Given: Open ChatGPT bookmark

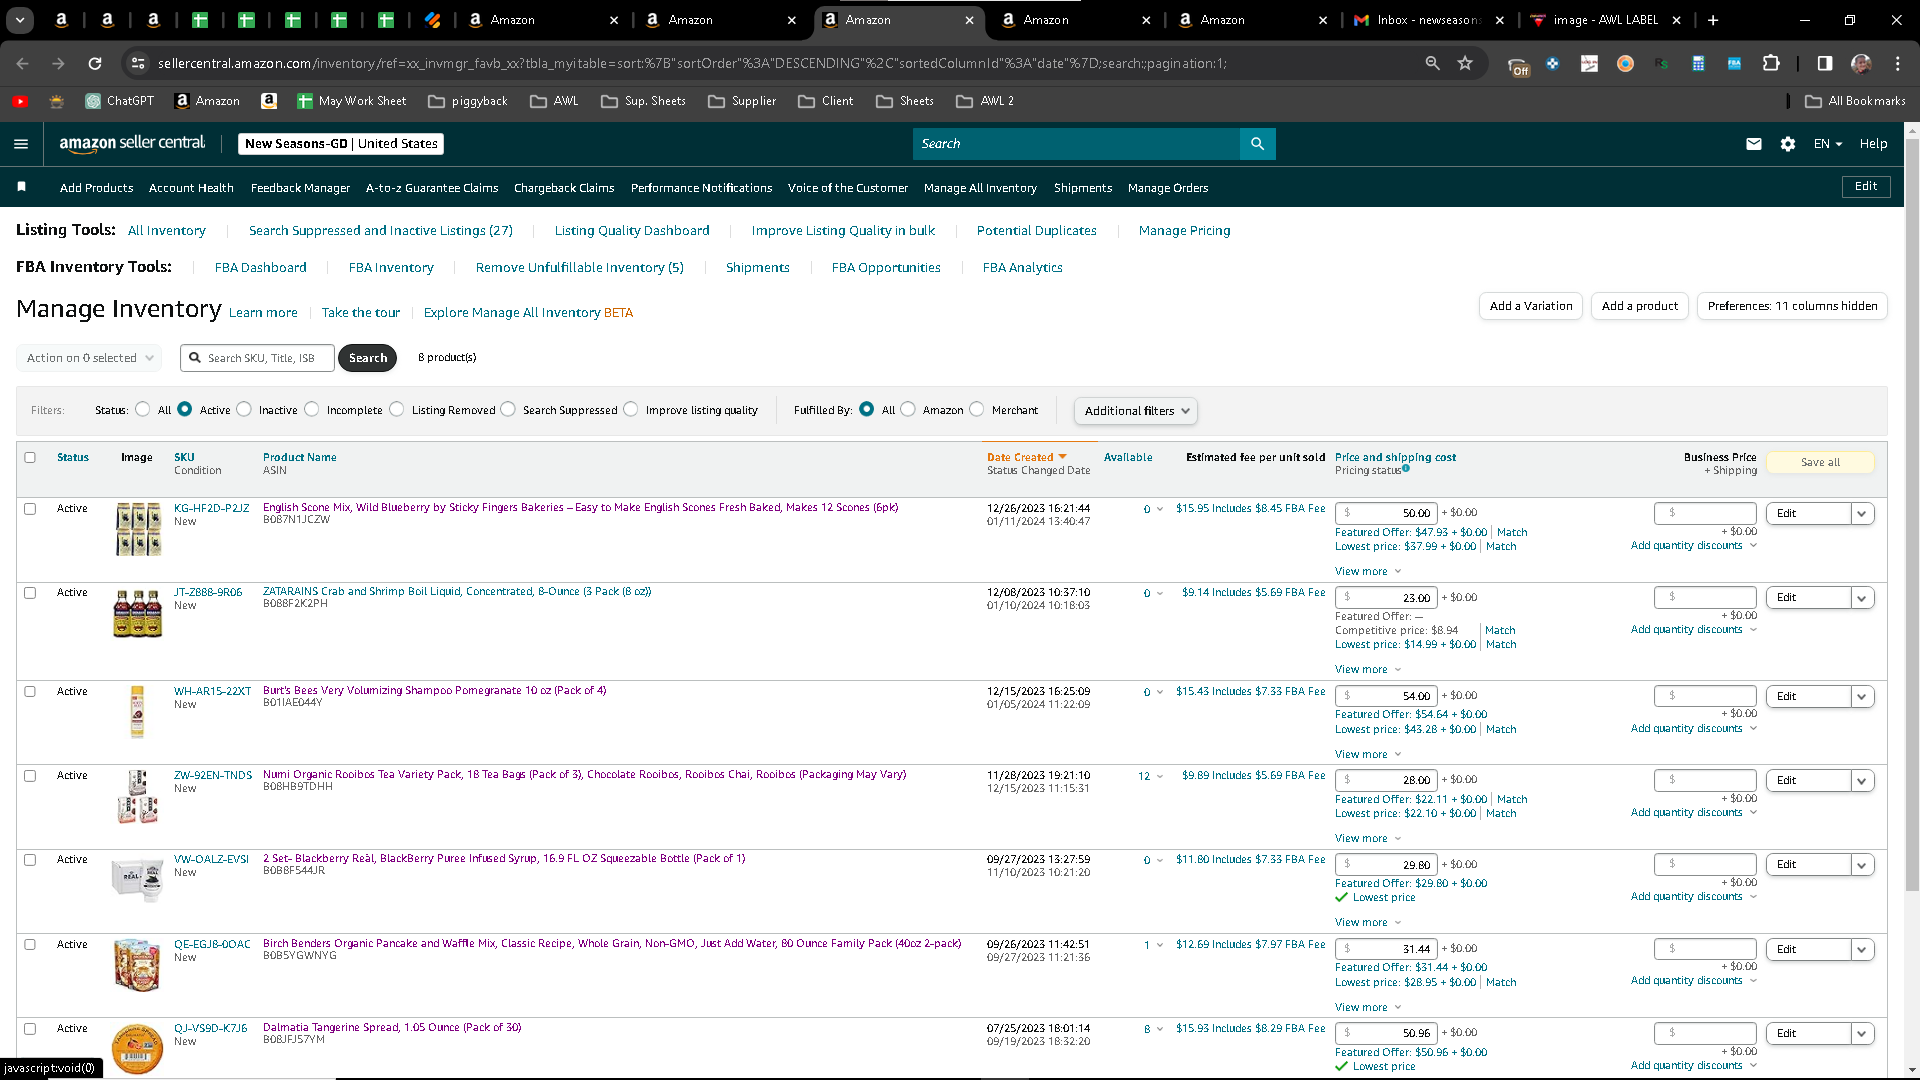Looking at the screenshot, I should pos(120,101).
